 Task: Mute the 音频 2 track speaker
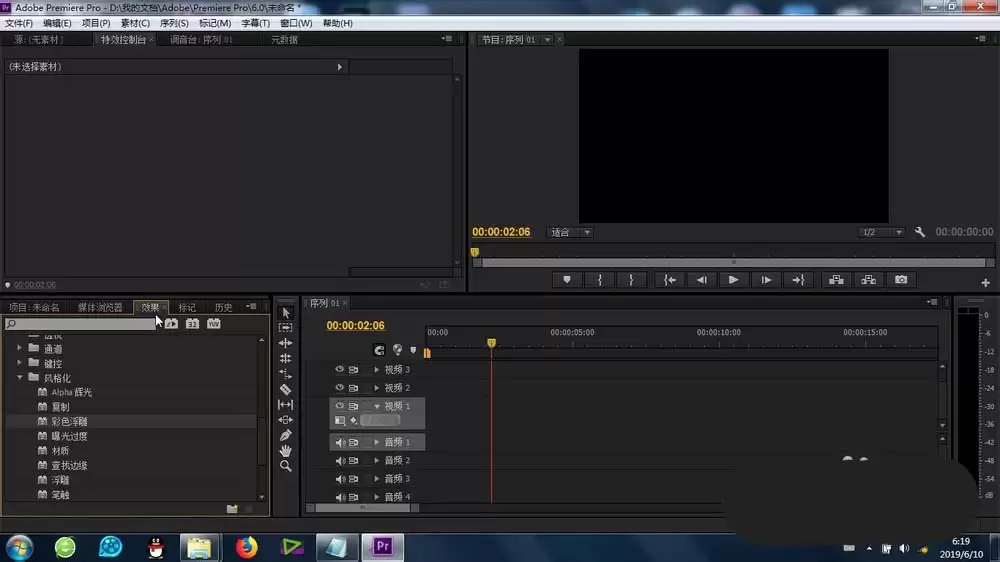point(340,460)
